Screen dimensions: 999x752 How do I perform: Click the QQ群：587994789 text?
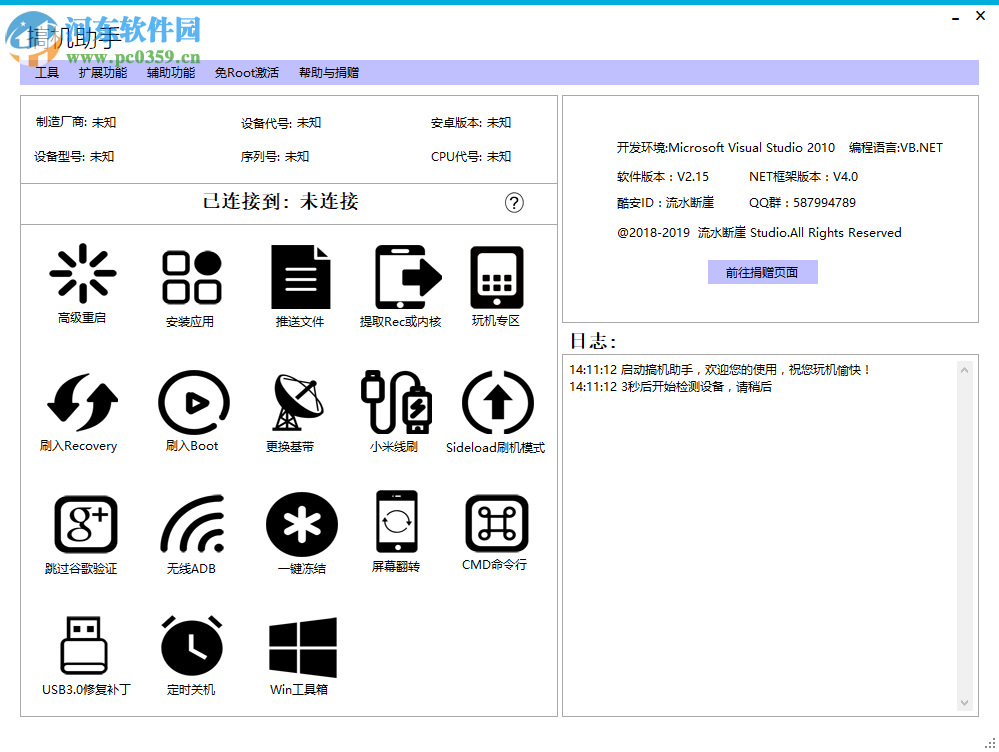(802, 203)
